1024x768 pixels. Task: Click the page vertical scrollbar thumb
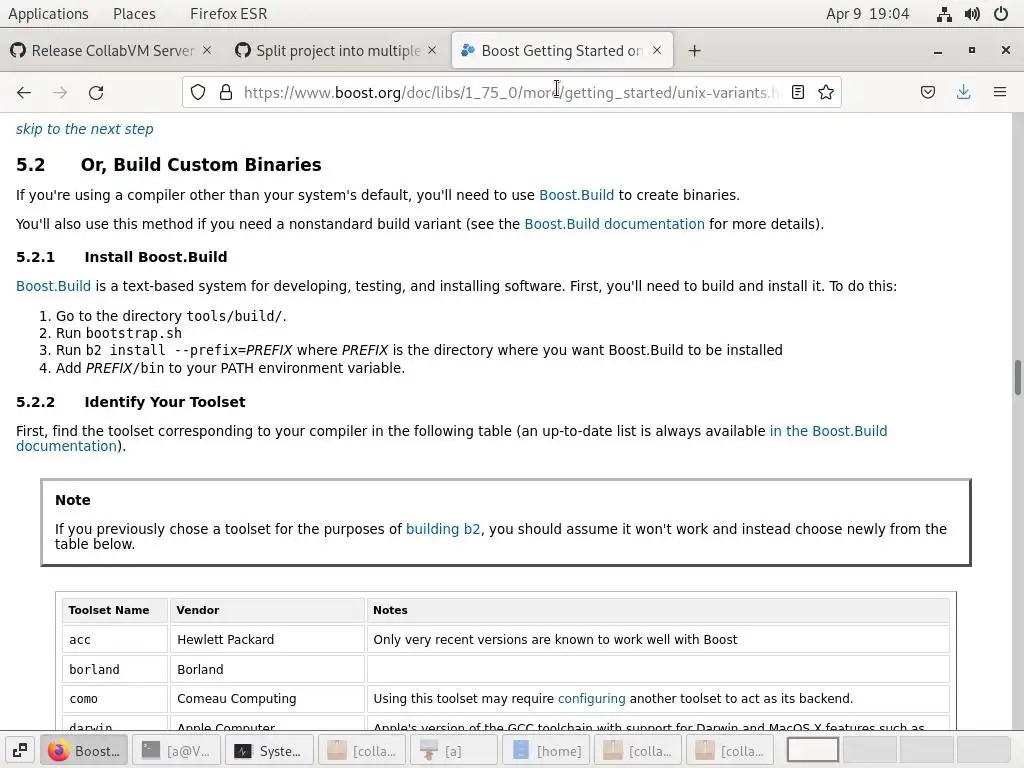1017,377
